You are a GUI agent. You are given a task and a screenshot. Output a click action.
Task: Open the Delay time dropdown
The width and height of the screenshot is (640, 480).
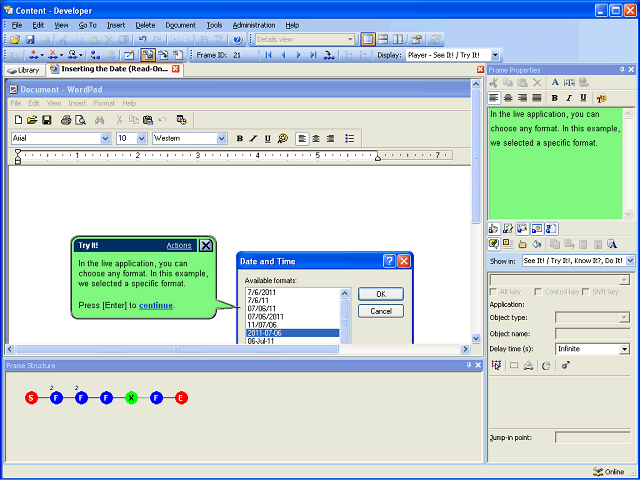click(x=624, y=349)
